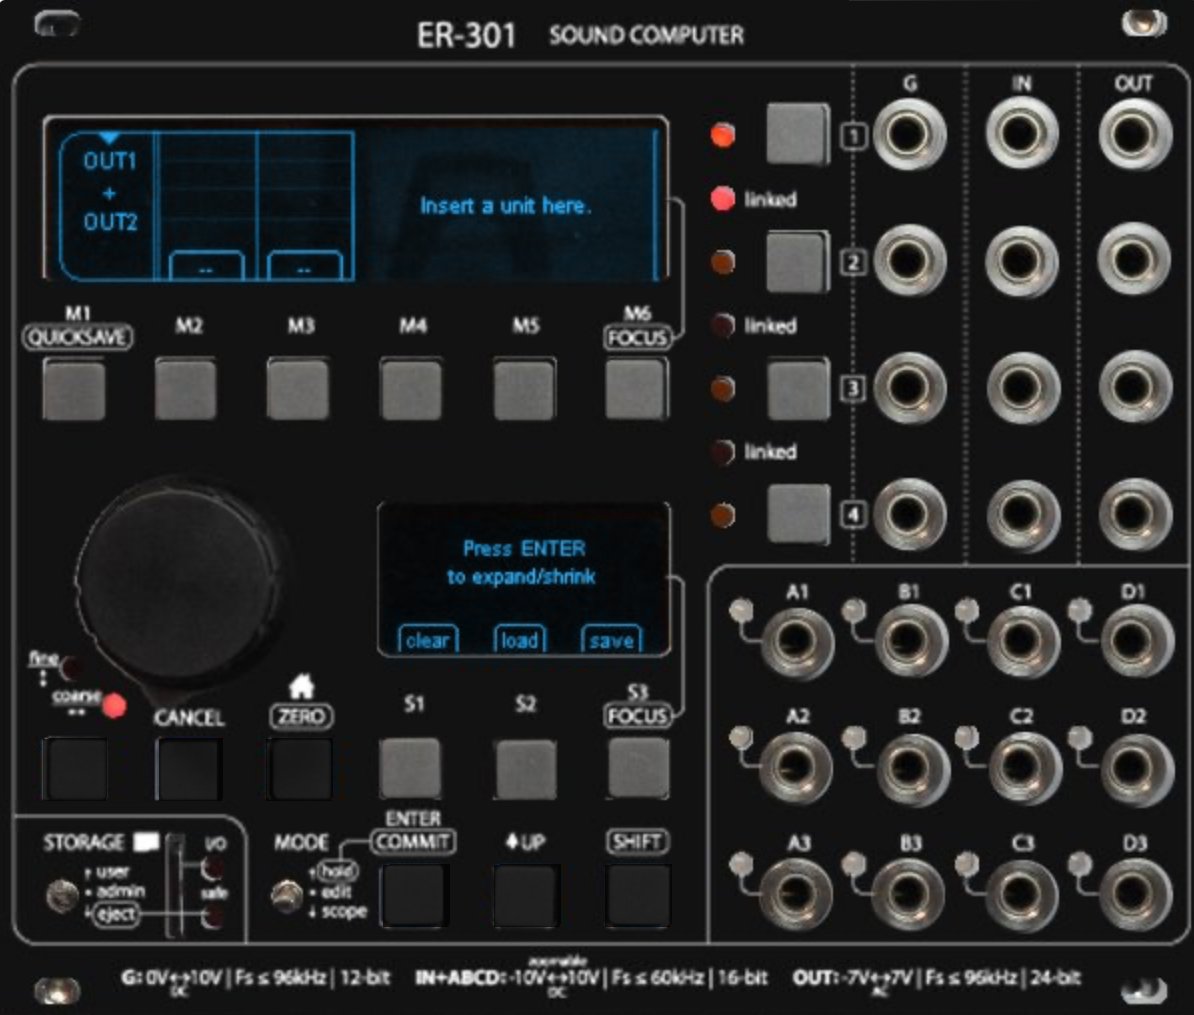This screenshot has height=1015, width=1194.
Task: Toggle the linked LED between channels 3 and 4
Action: click(x=723, y=452)
